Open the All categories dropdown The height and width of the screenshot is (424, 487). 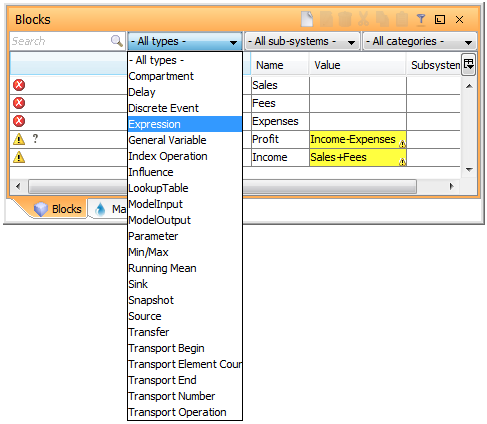point(420,41)
